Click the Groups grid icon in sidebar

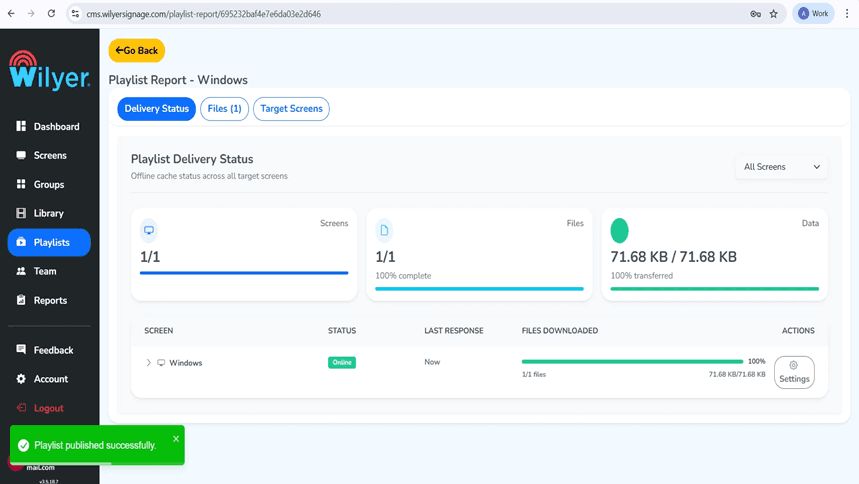pyautogui.click(x=21, y=184)
